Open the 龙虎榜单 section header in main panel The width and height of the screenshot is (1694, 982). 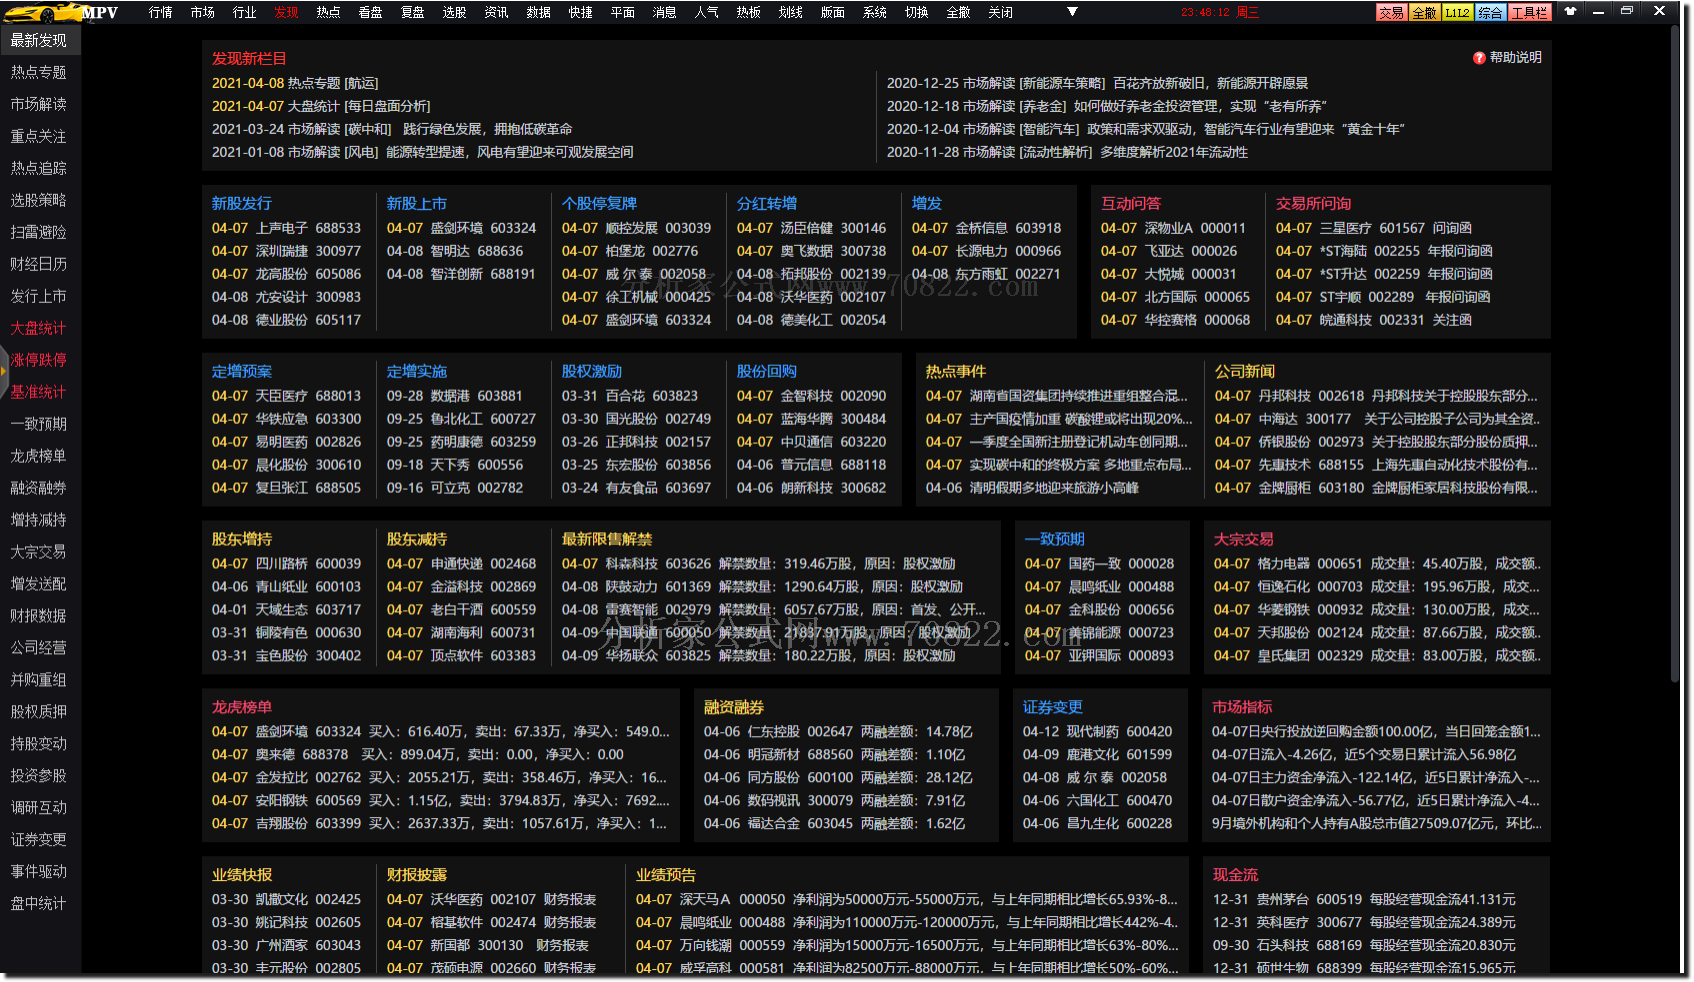coord(241,707)
